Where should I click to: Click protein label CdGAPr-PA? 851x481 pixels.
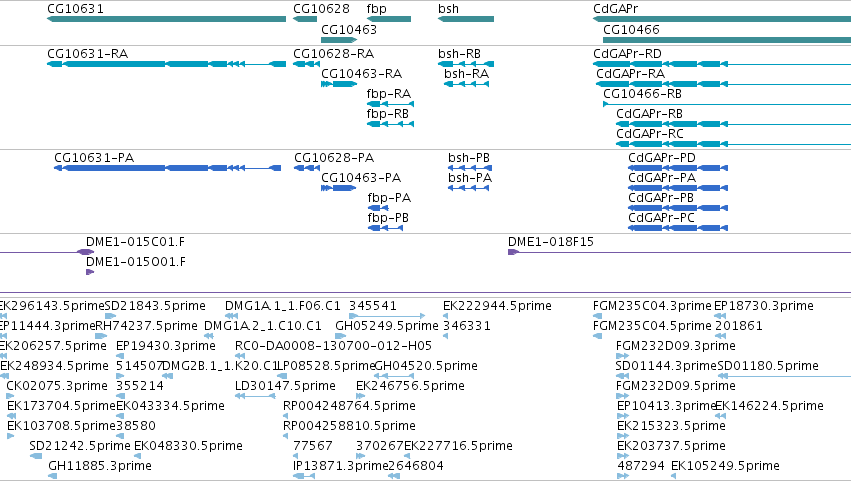662,178
